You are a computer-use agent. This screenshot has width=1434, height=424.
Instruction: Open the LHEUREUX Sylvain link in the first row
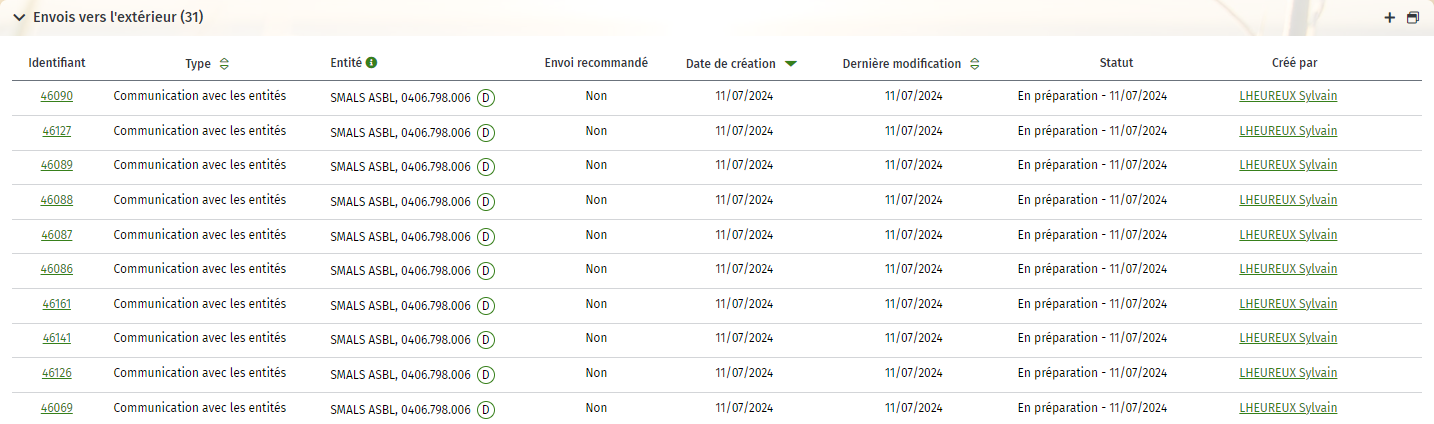point(1288,97)
